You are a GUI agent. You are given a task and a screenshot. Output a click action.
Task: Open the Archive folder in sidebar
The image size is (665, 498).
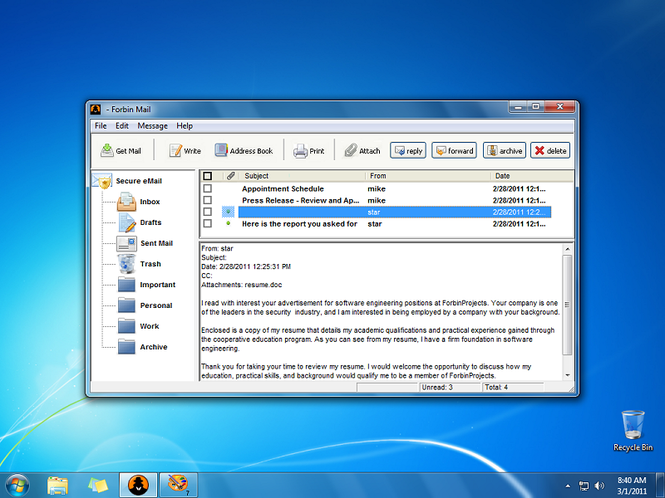pos(142,347)
